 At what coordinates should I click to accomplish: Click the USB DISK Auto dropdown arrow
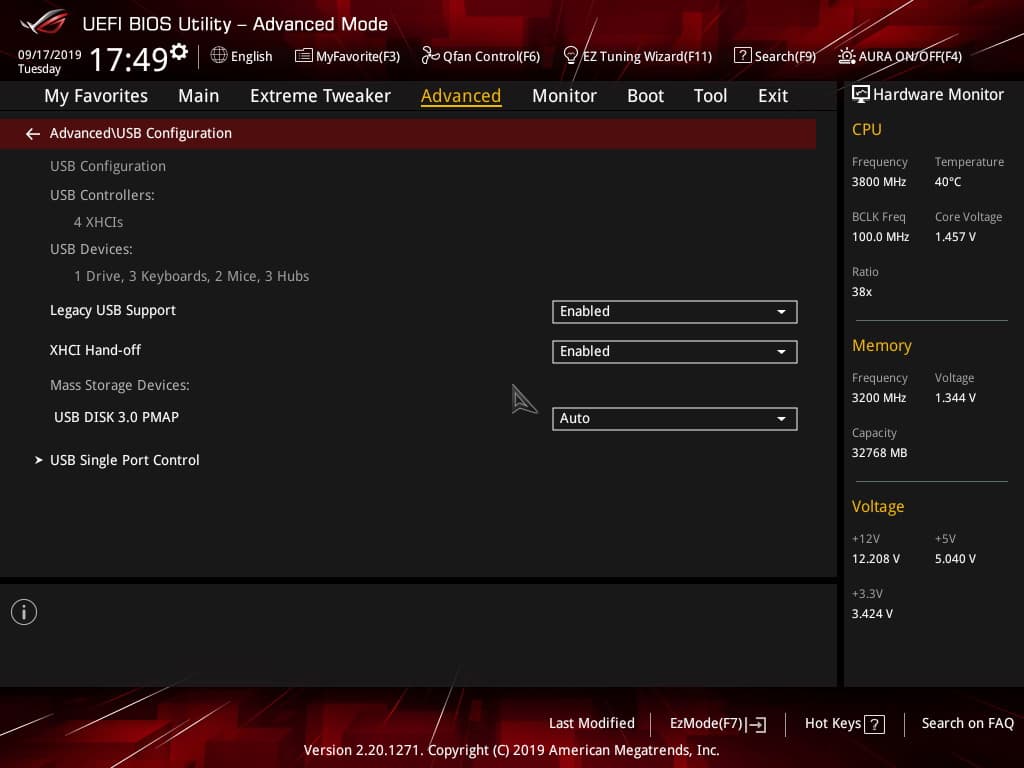pos(781,419)
